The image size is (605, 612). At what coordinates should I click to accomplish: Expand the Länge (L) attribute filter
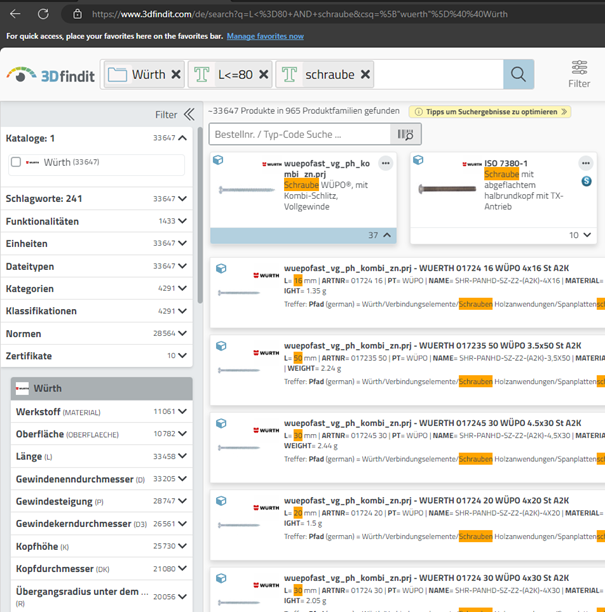[182, 456]
